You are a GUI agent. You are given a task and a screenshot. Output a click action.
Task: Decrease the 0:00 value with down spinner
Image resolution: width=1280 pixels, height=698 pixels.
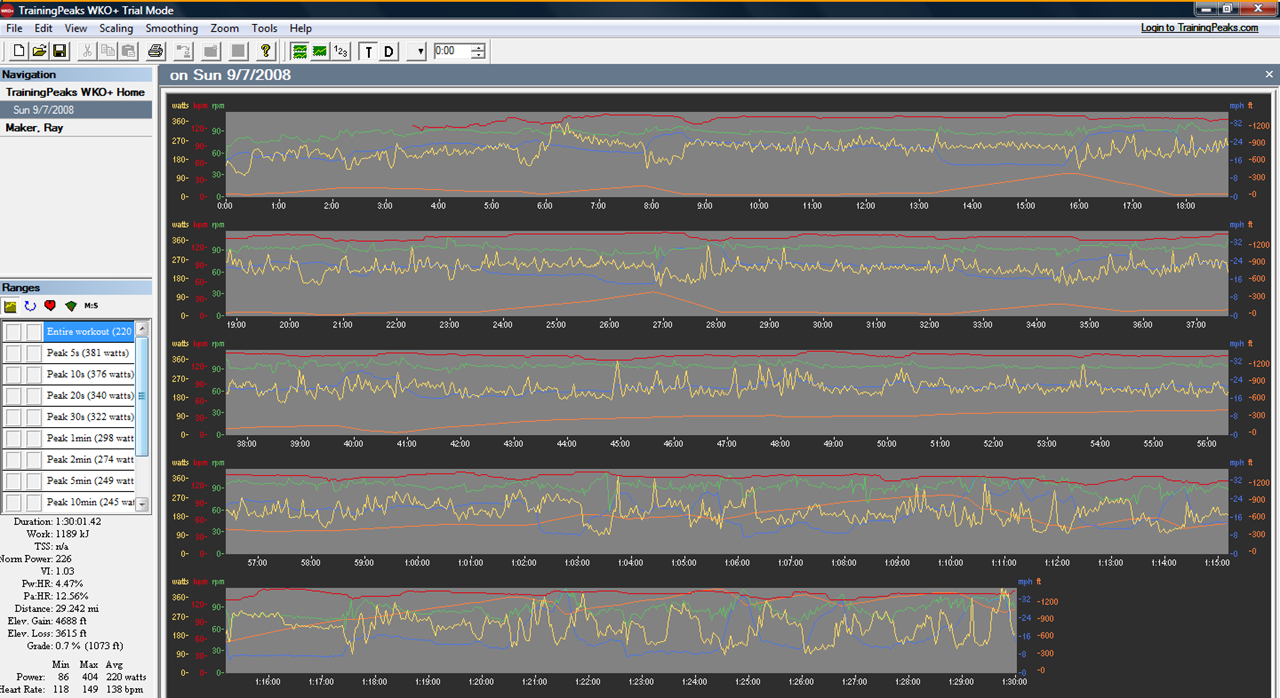tap(478, 55)
